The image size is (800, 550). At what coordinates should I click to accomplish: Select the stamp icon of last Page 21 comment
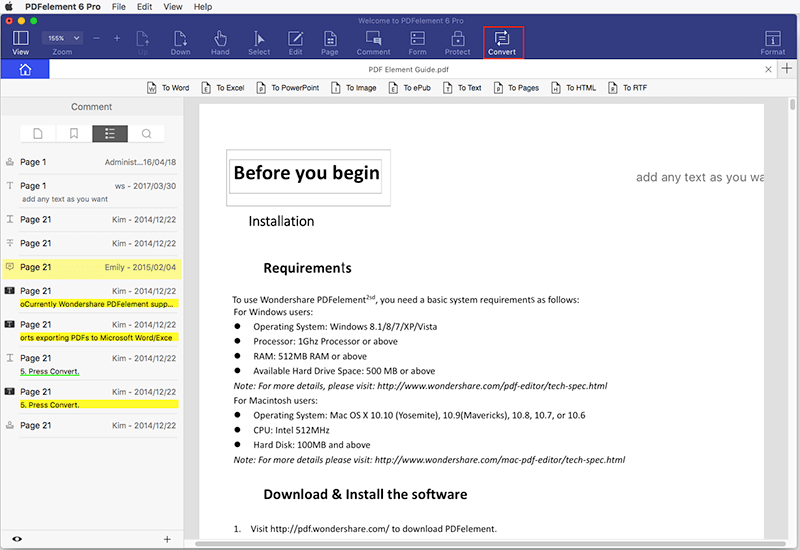click(x=10, y=425)
